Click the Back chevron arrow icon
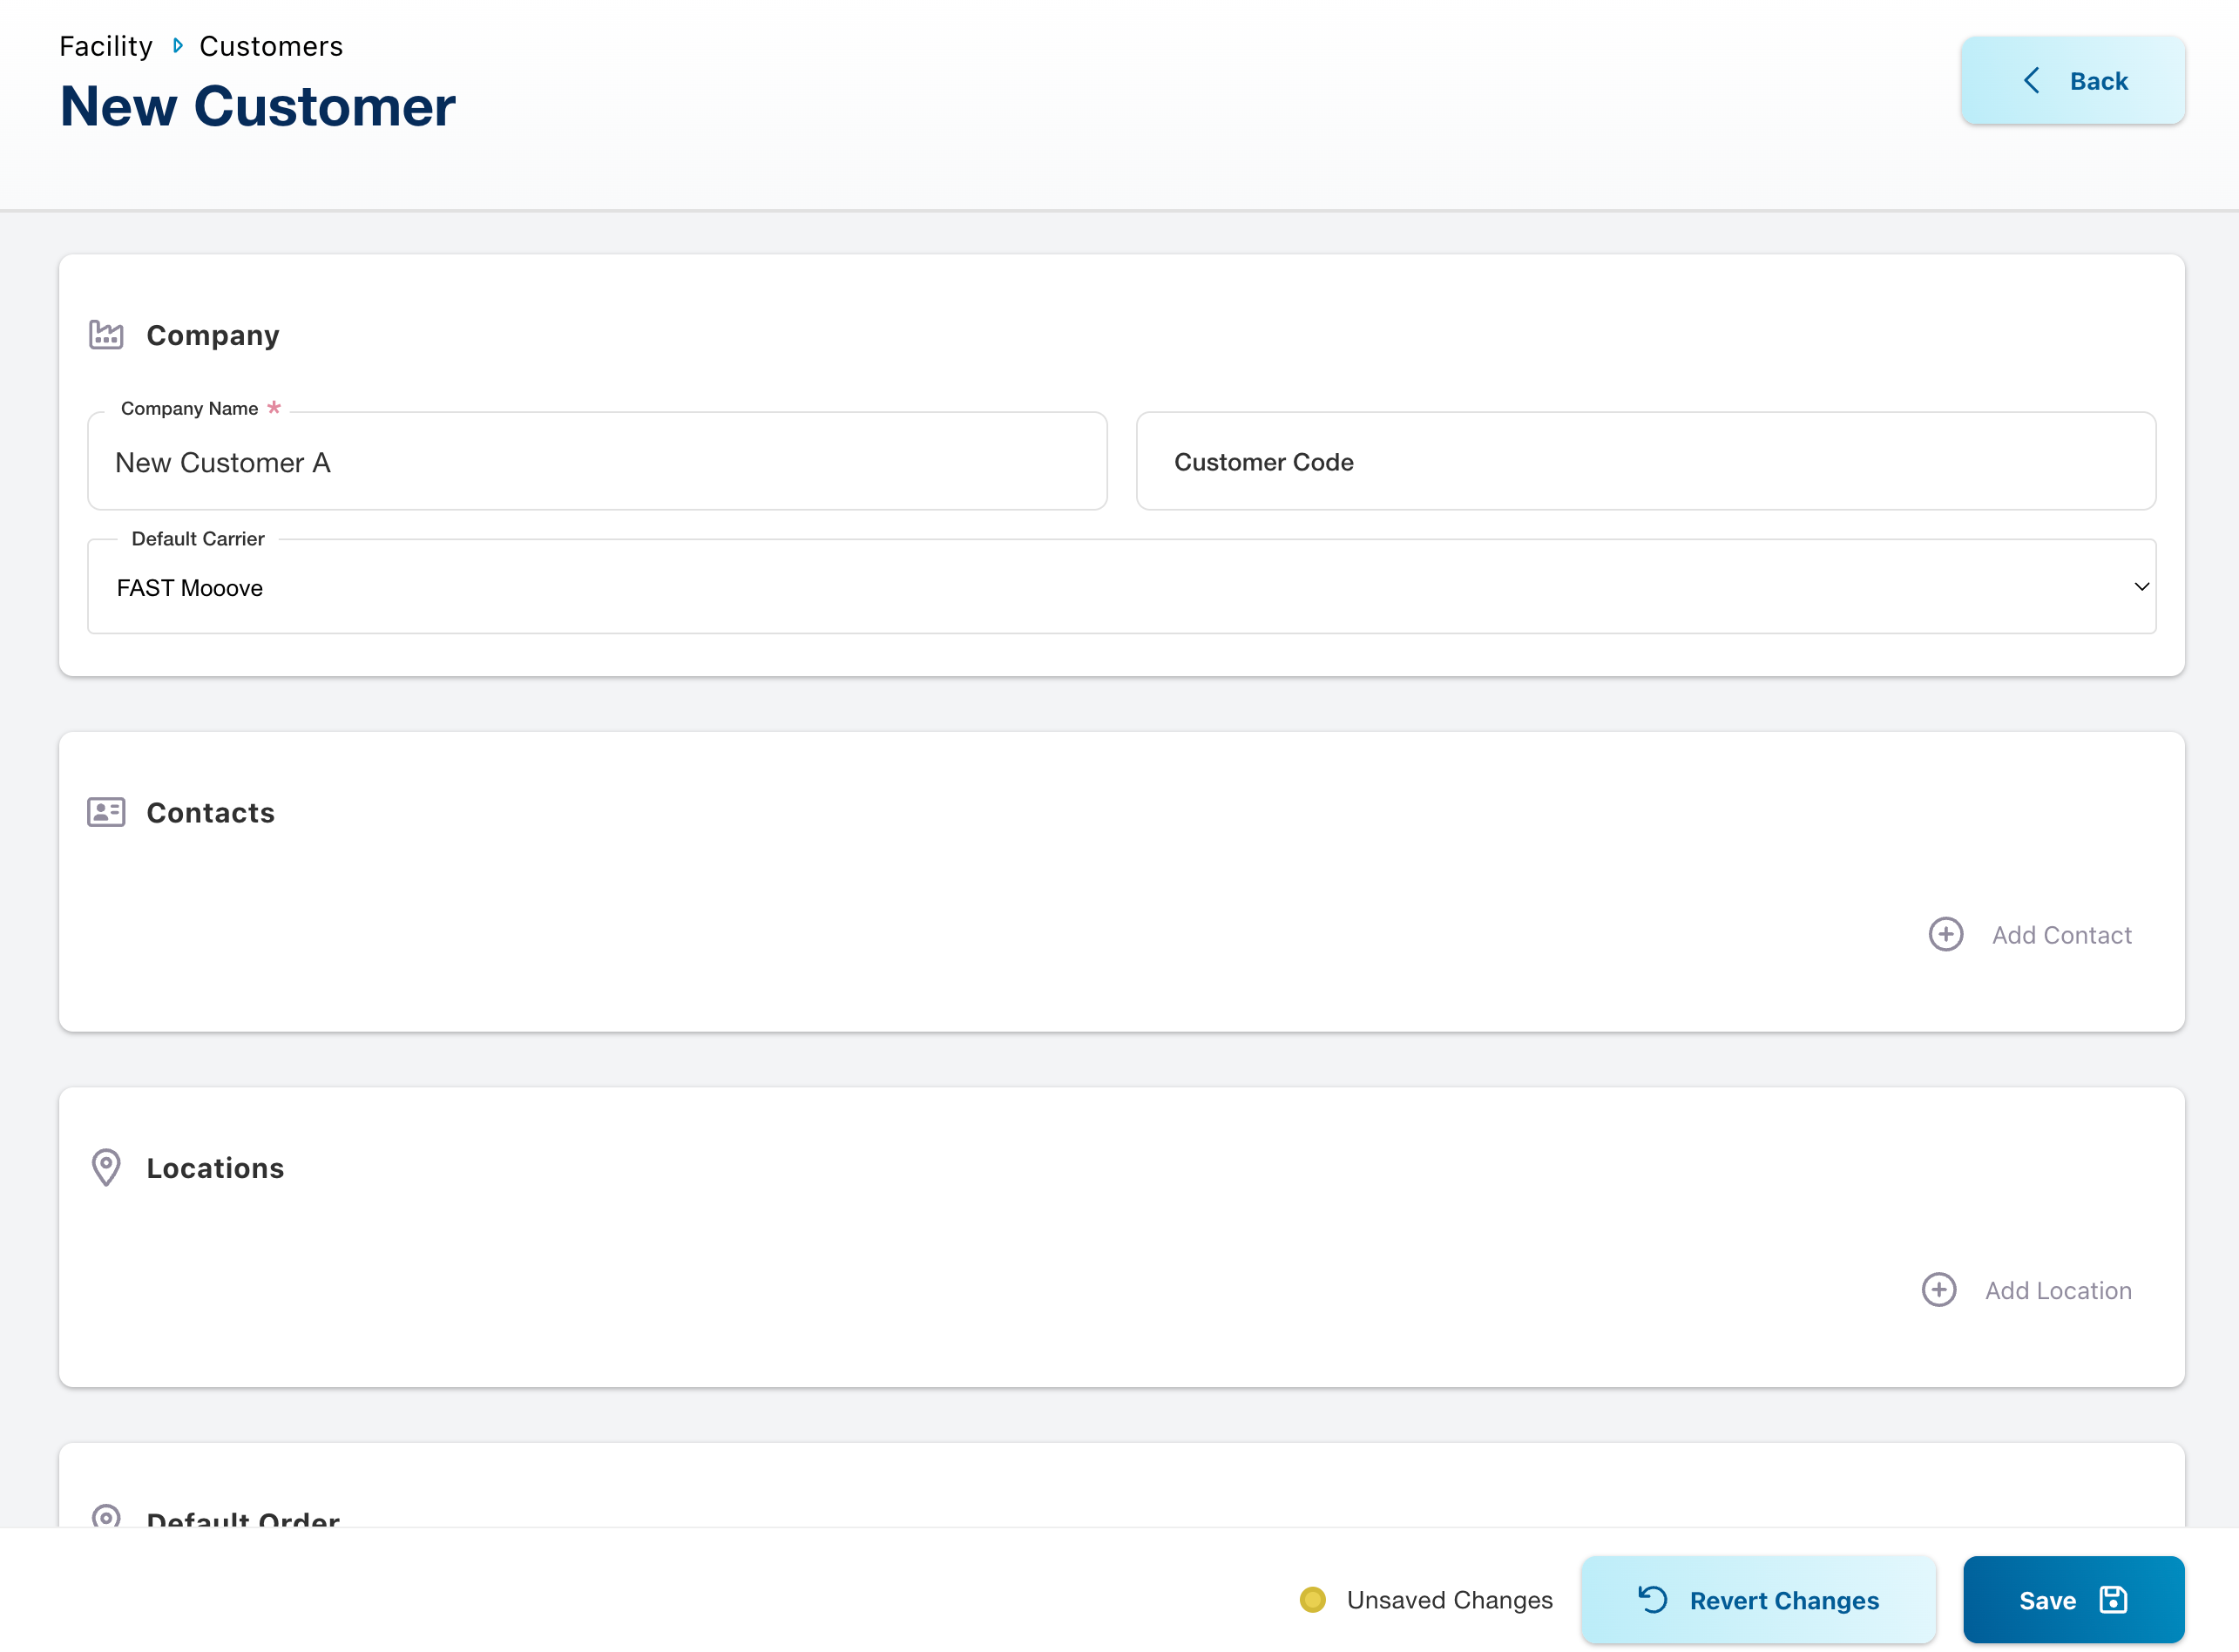The width and height of the screenshot is (2239, 1652). coord(2031,81)
